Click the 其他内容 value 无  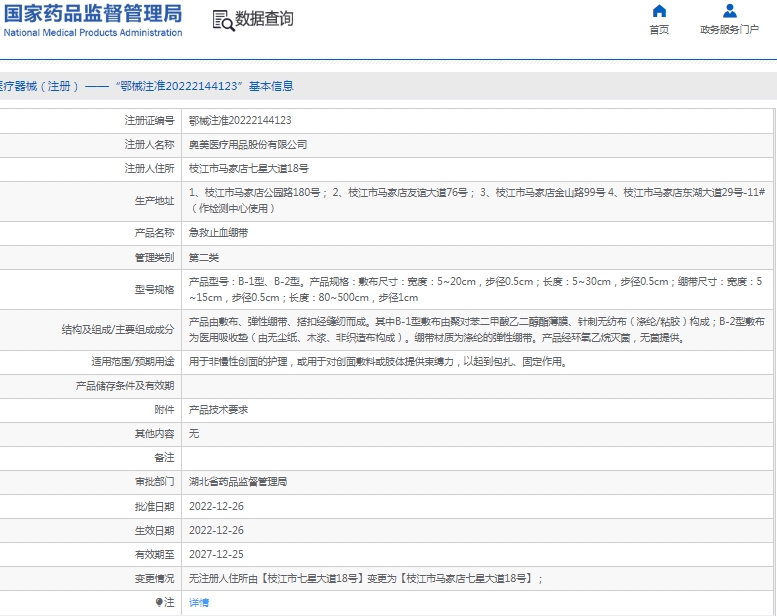click(194, 434)
